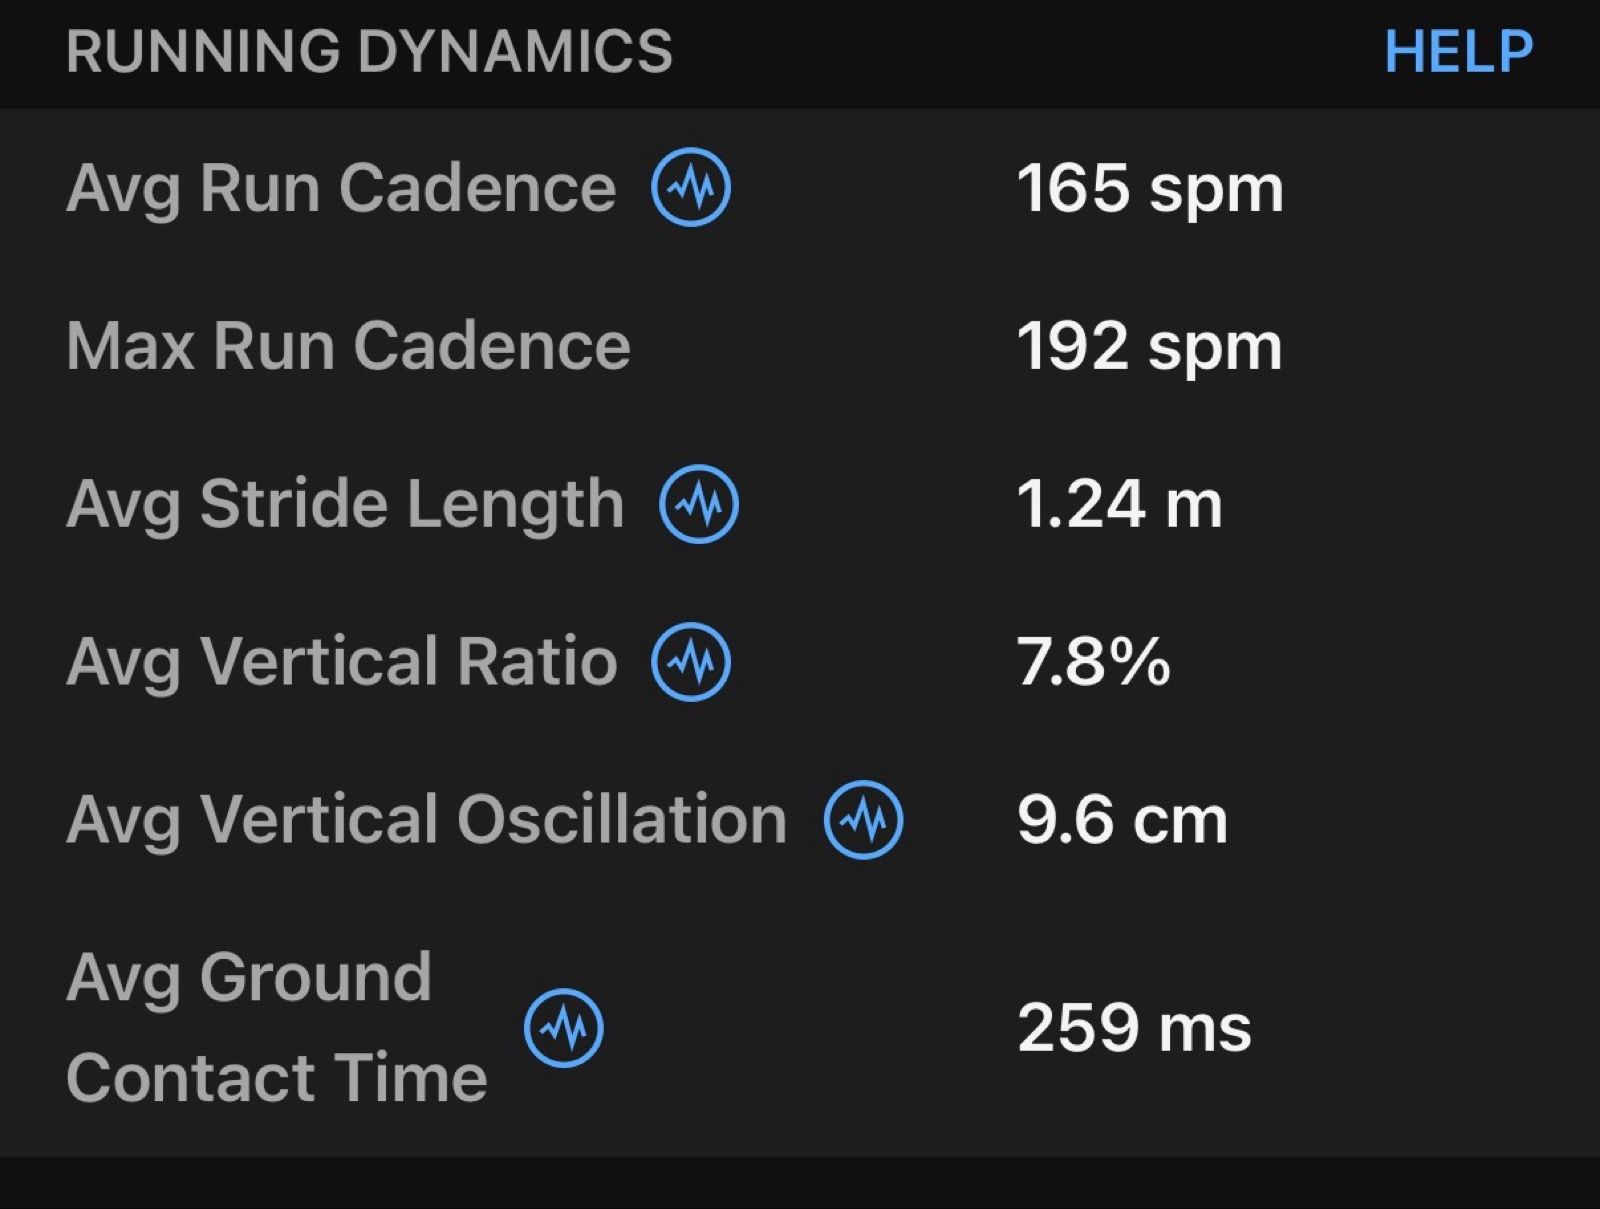Open the Avg Ground Contact Time chart icon
Image resolution: width=1600 pixels, height=1209 pixels.
click(564, 1027)
